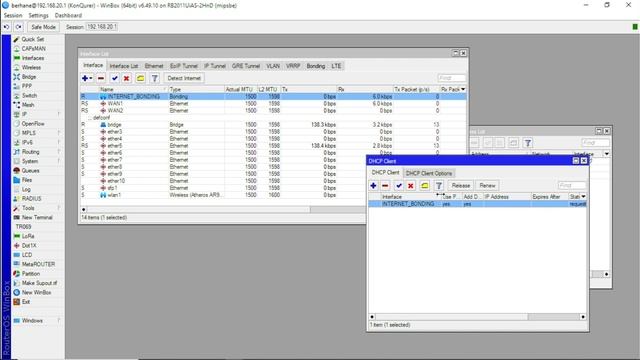Switch to DHCP Client Options tab
Image resolution: width=640 pixels, height=360 pixels.
(x=429, y=173)
